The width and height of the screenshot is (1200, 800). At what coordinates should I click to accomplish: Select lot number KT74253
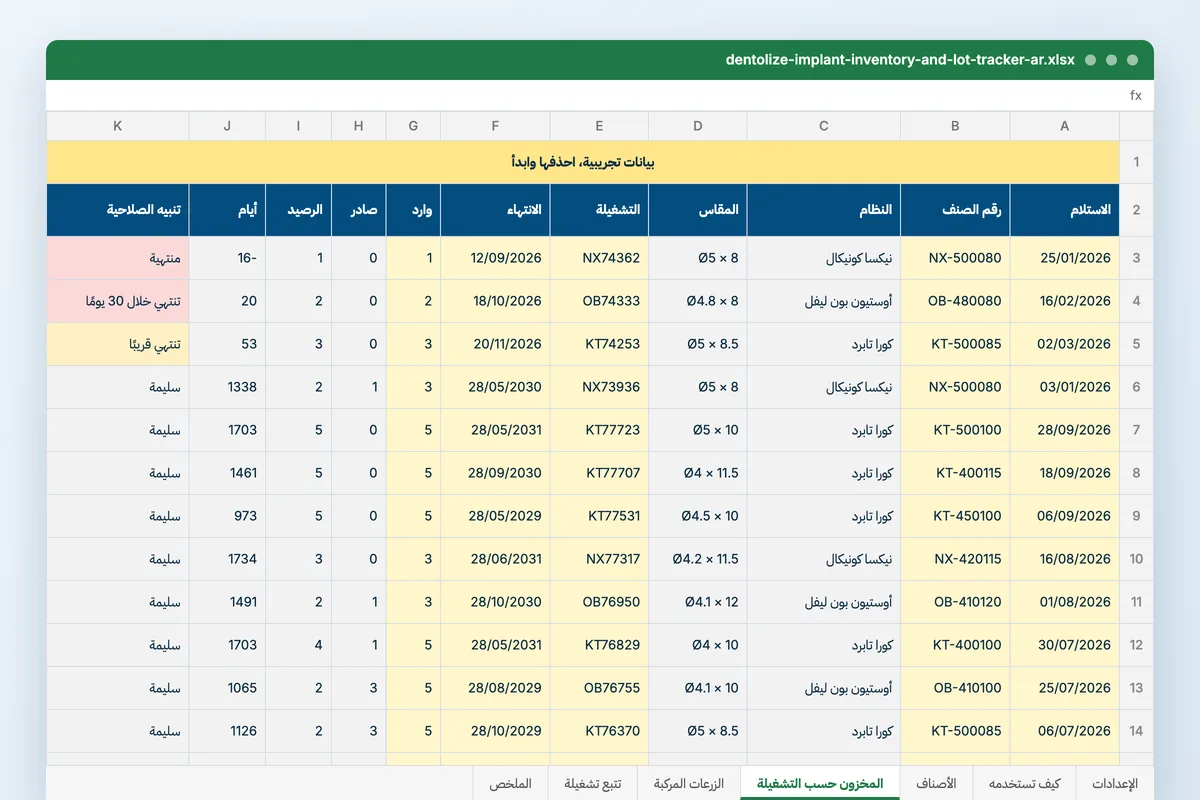point(599,344)
